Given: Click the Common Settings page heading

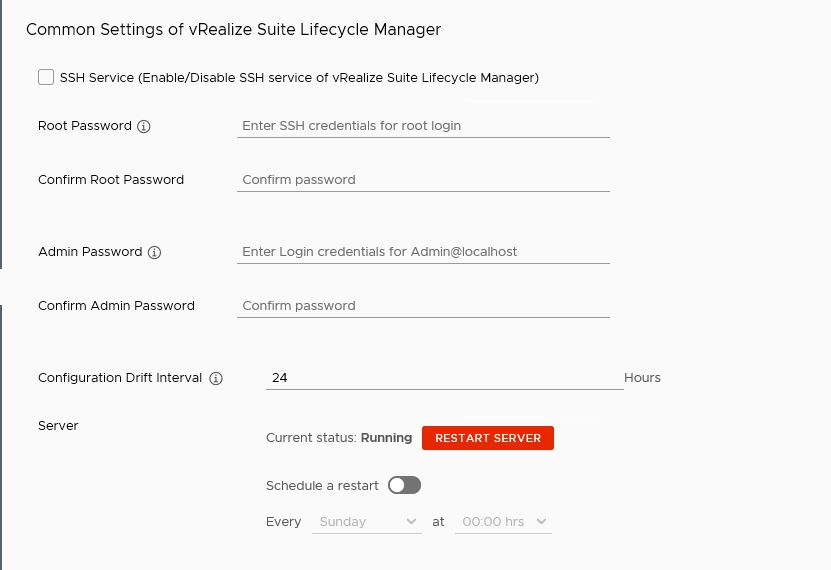Looking at the screenshot, I should (x=233, y=30).
